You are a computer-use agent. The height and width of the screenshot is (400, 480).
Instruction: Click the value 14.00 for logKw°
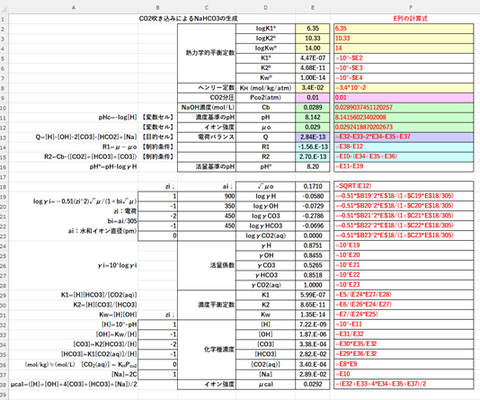point(312,48)
